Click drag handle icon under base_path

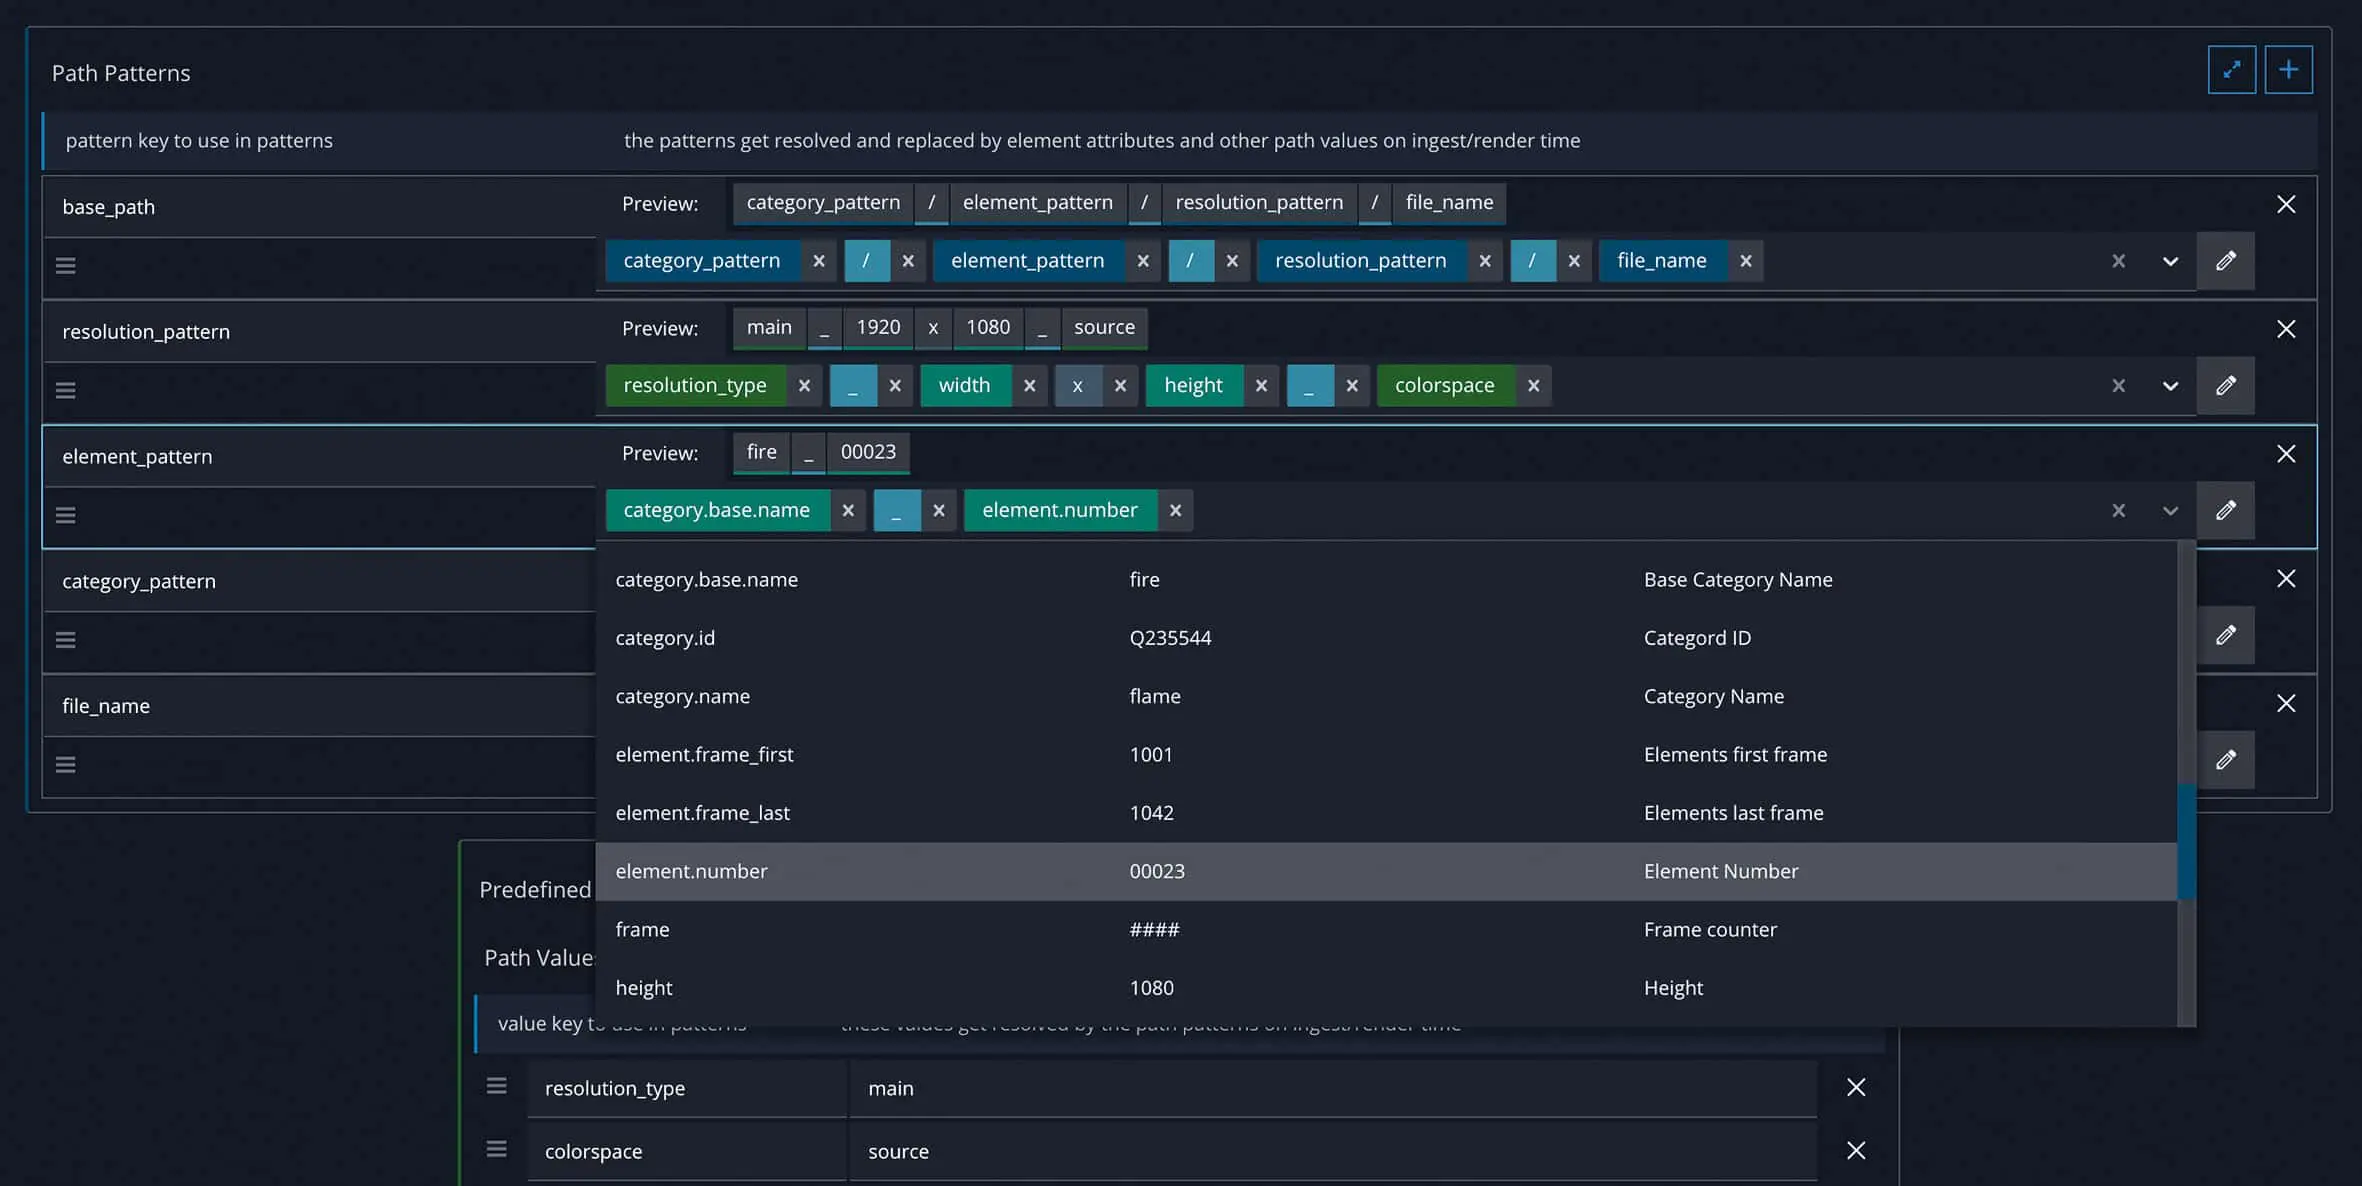tap(66, 266)
